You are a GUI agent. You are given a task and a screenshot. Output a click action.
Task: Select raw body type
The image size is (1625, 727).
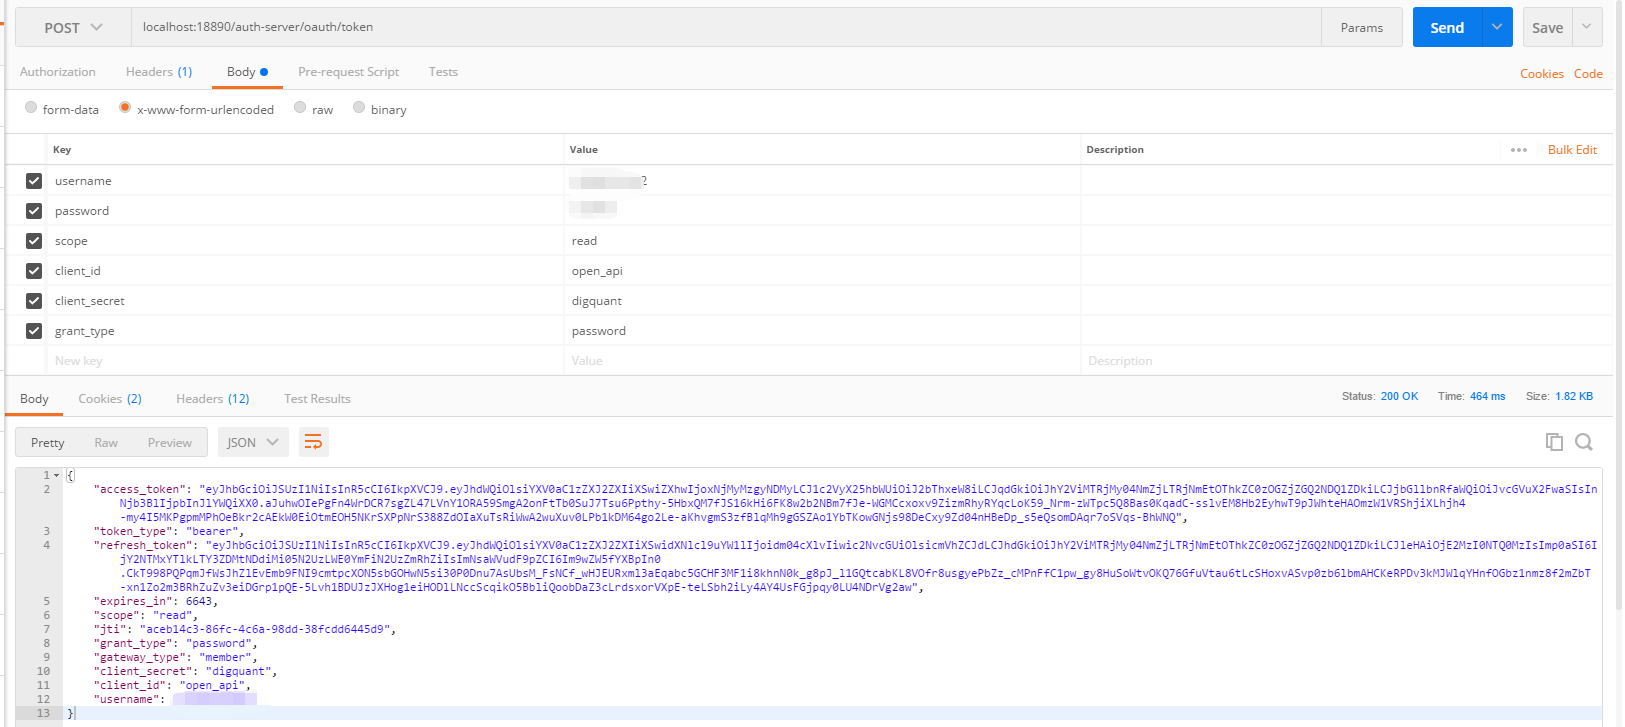coord(300,108)
